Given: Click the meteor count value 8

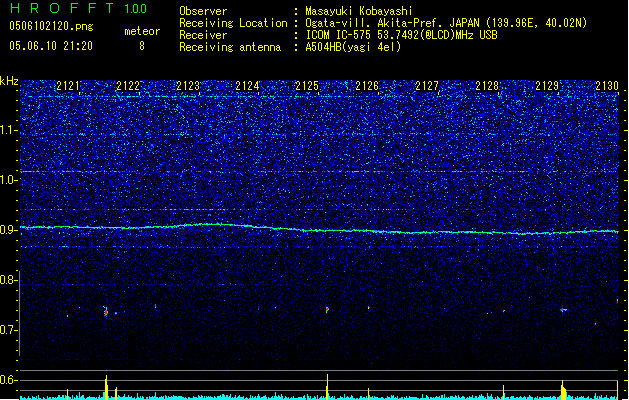Looking at the screenshot, I should click(x=142, y=46).
